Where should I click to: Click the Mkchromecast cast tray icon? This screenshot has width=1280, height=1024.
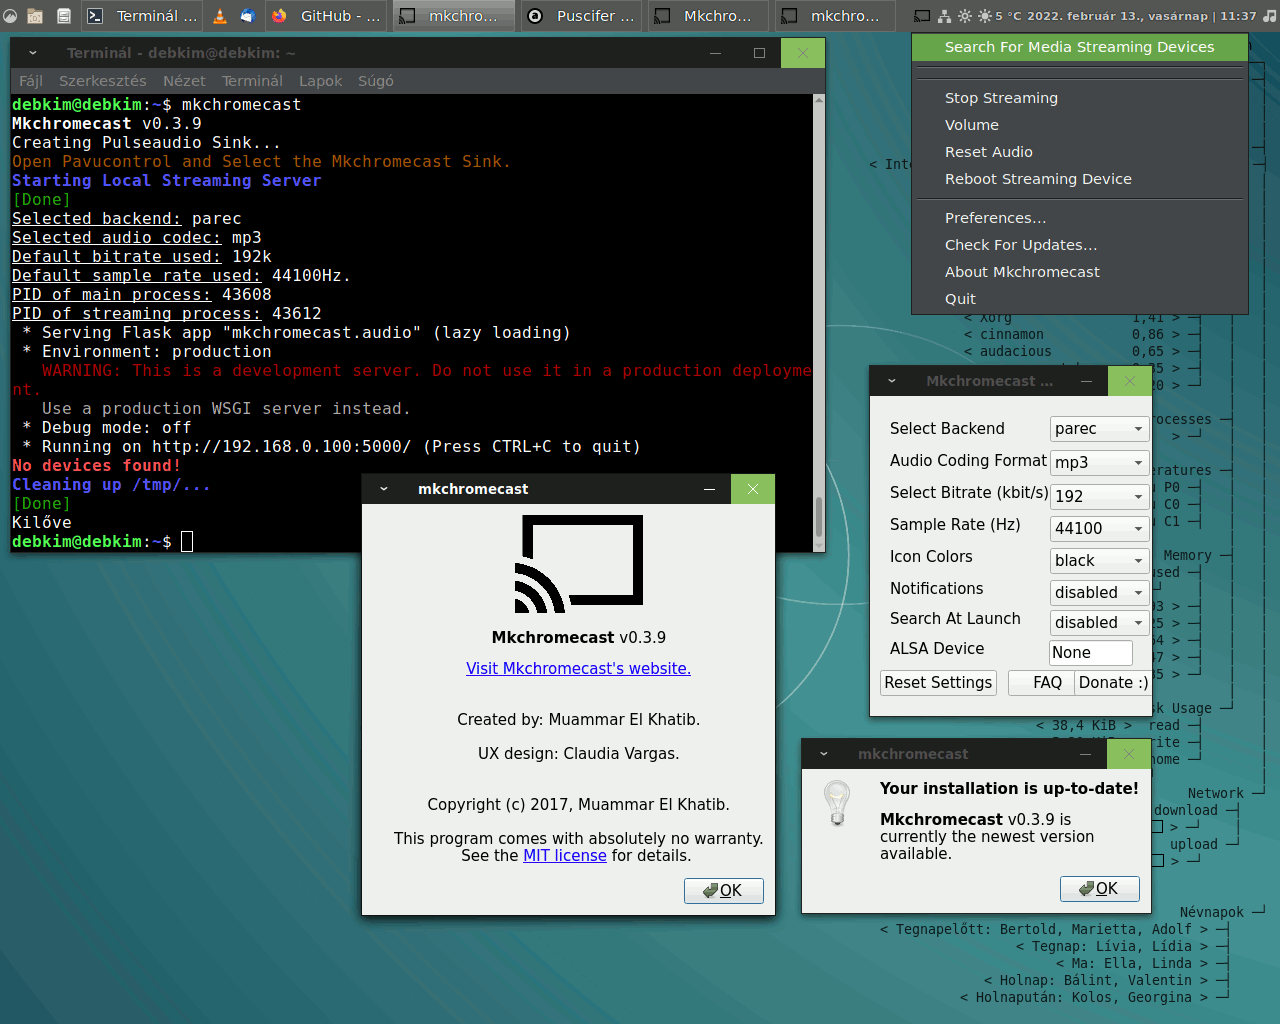922,15
